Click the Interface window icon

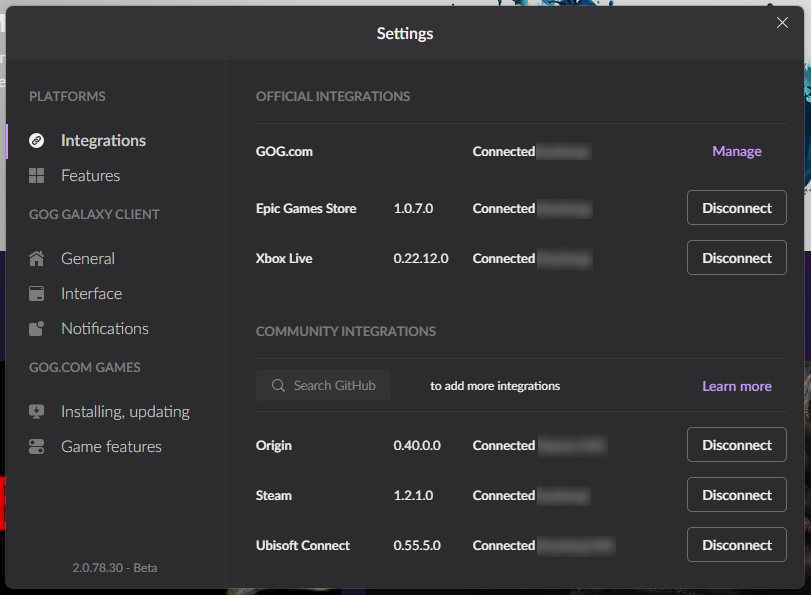tap(36, 293)
